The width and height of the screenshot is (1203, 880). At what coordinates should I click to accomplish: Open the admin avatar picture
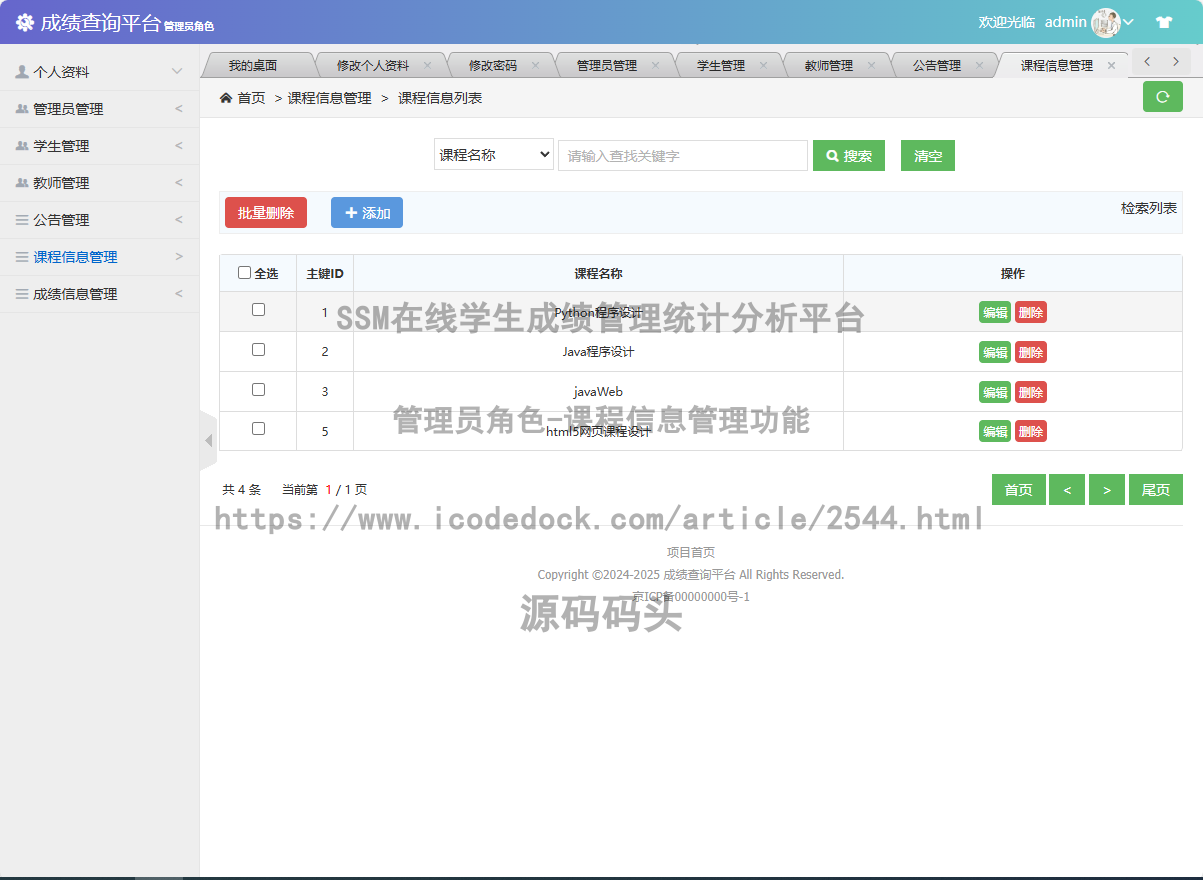(x=1106, y=22)
